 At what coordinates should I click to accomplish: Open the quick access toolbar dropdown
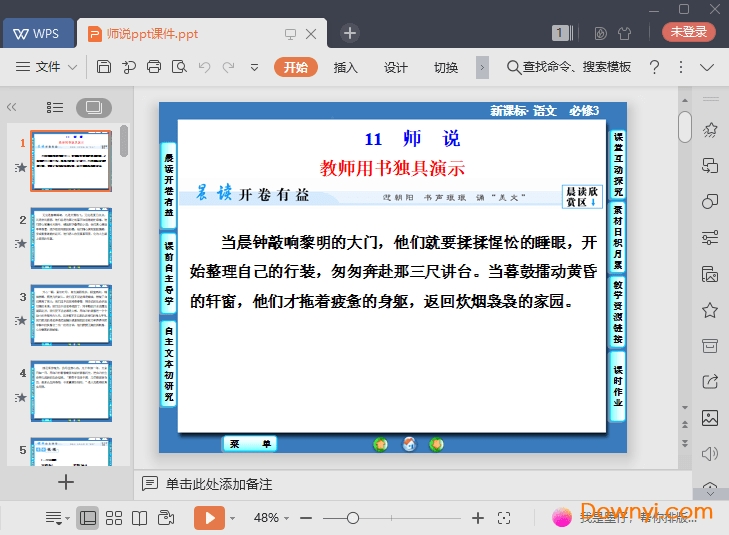[x=254, y=67]
